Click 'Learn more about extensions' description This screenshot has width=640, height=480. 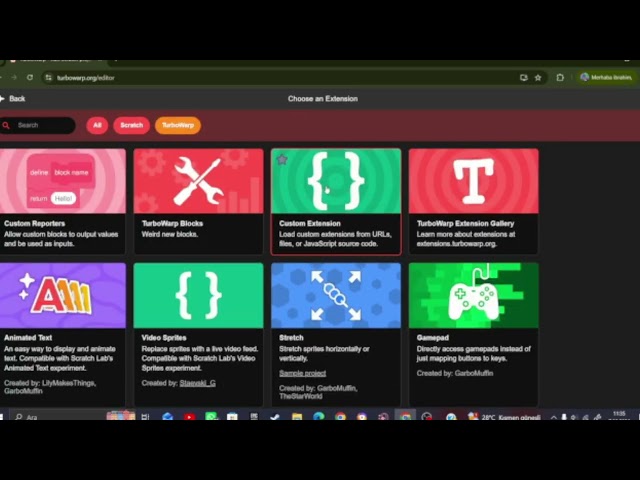[466, 239]
